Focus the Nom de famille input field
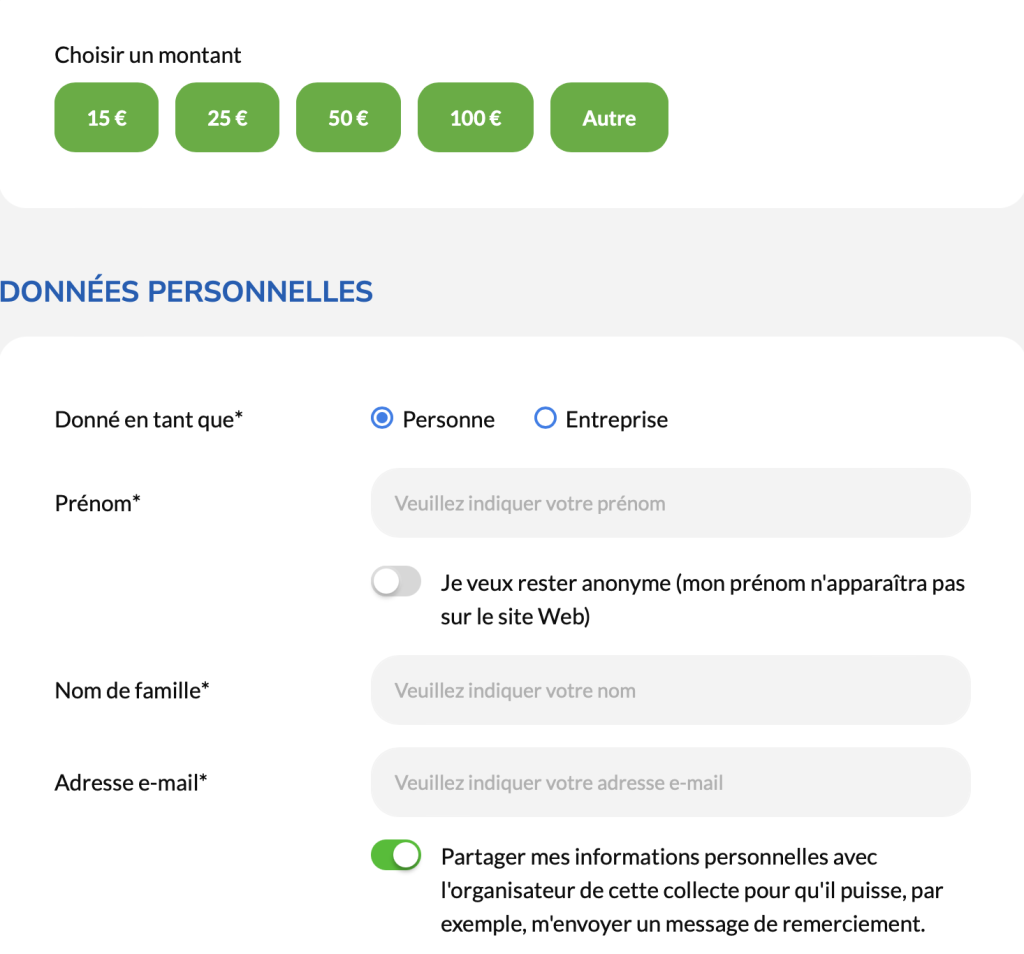The width and height of the screenshot is (1024, 954). coord(670,690)
